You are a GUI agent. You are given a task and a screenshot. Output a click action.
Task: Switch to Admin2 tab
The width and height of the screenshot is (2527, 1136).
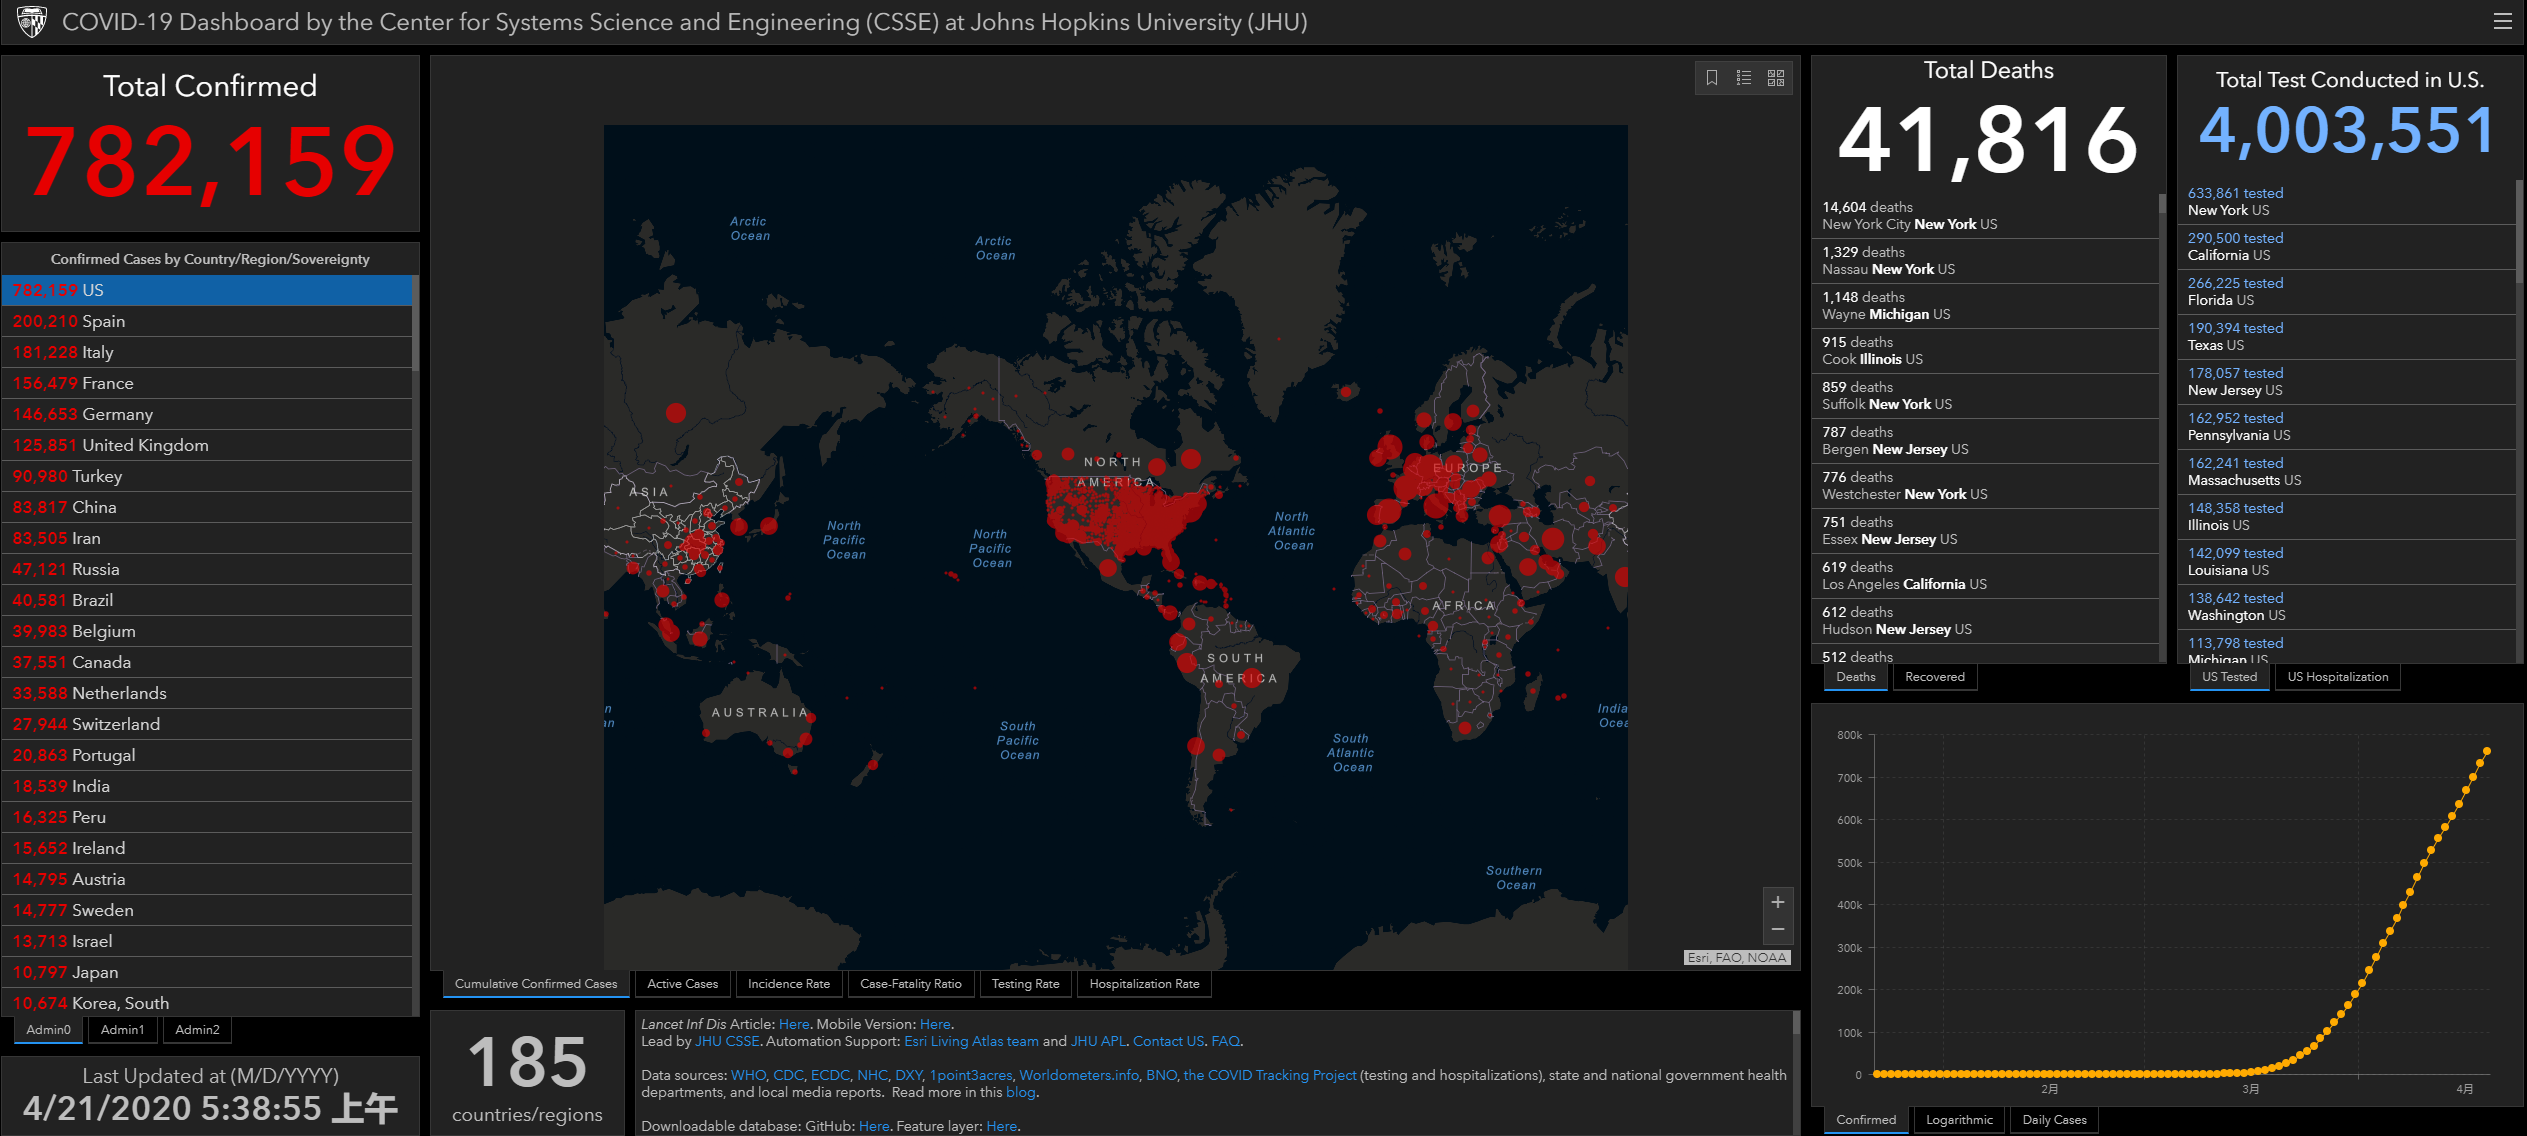(197, 1030)
